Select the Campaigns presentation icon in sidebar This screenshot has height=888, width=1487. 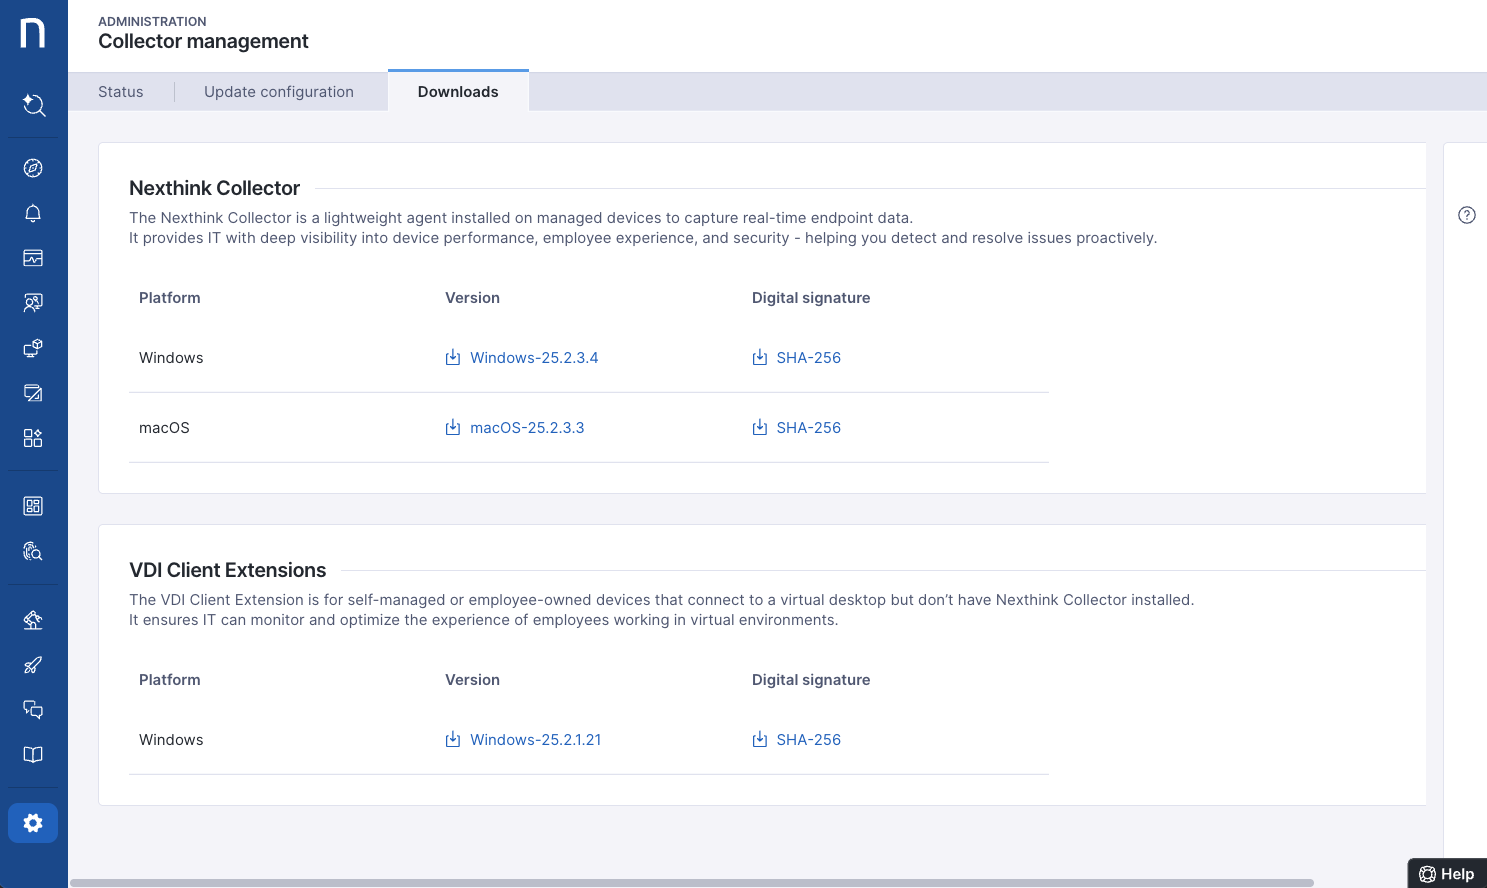pyautogui.click(x=33, y=302)
